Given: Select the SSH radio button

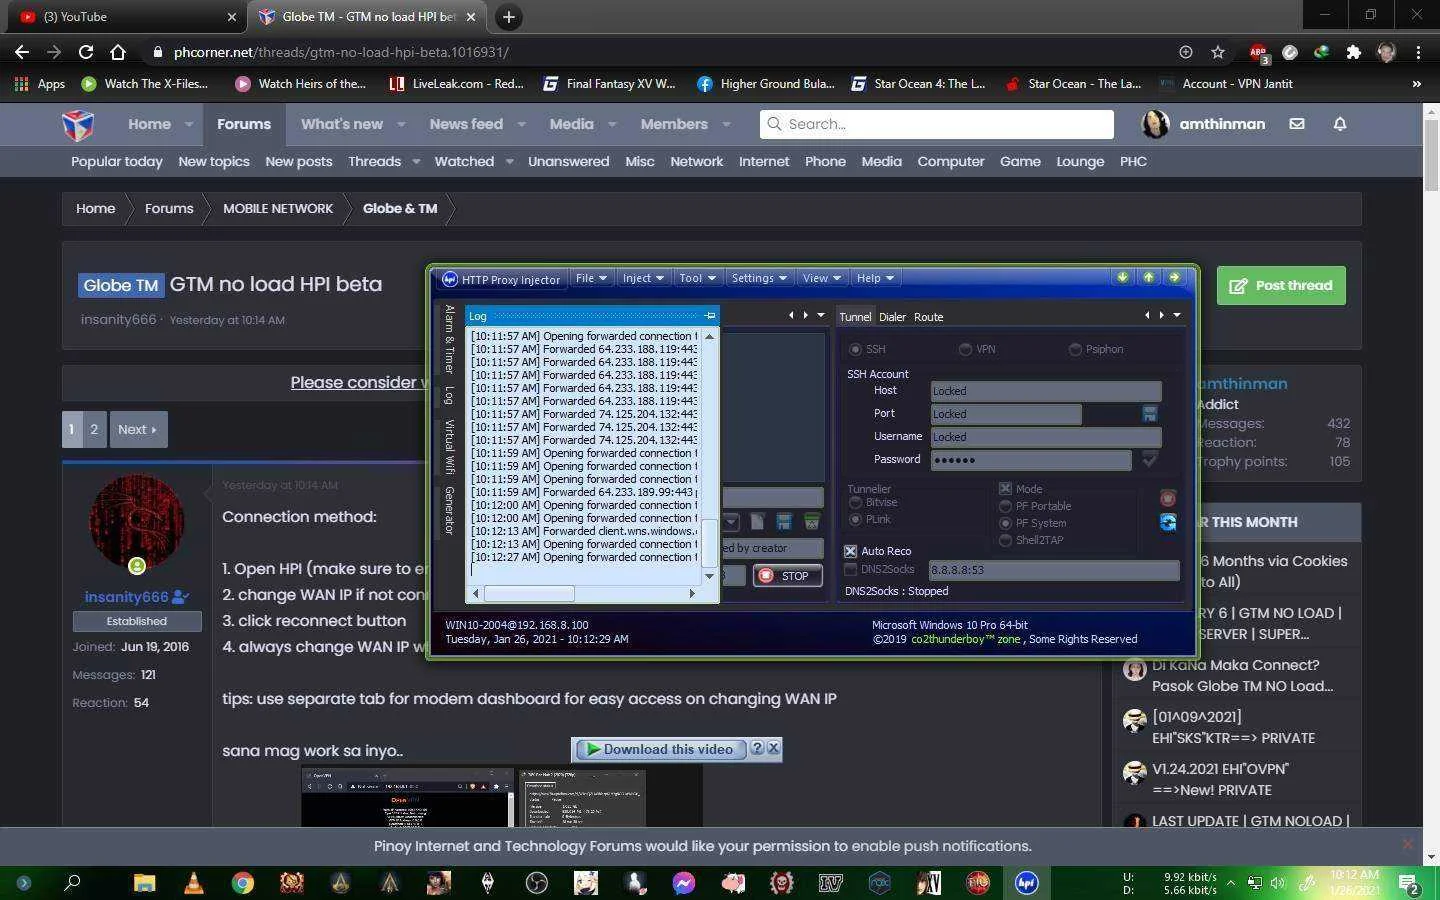Looking at the screenshot, I should click(855, 349).
